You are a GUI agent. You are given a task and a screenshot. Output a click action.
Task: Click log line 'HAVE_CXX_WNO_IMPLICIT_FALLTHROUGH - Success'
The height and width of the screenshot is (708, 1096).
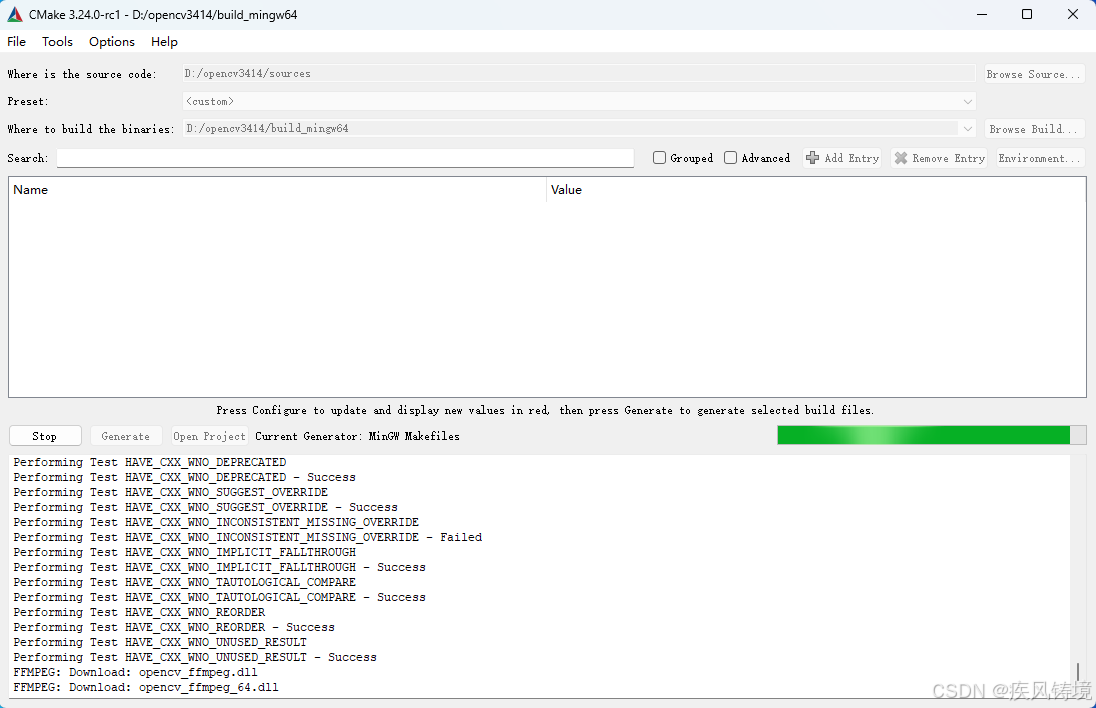pos(219,567)
